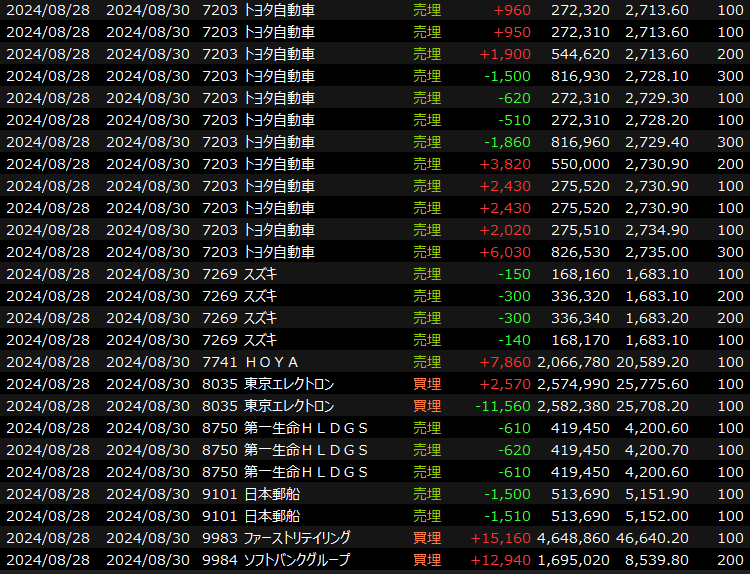750x574 pixels.
Task: Click the 2,735.00 price cell
Action: (657, 252)
